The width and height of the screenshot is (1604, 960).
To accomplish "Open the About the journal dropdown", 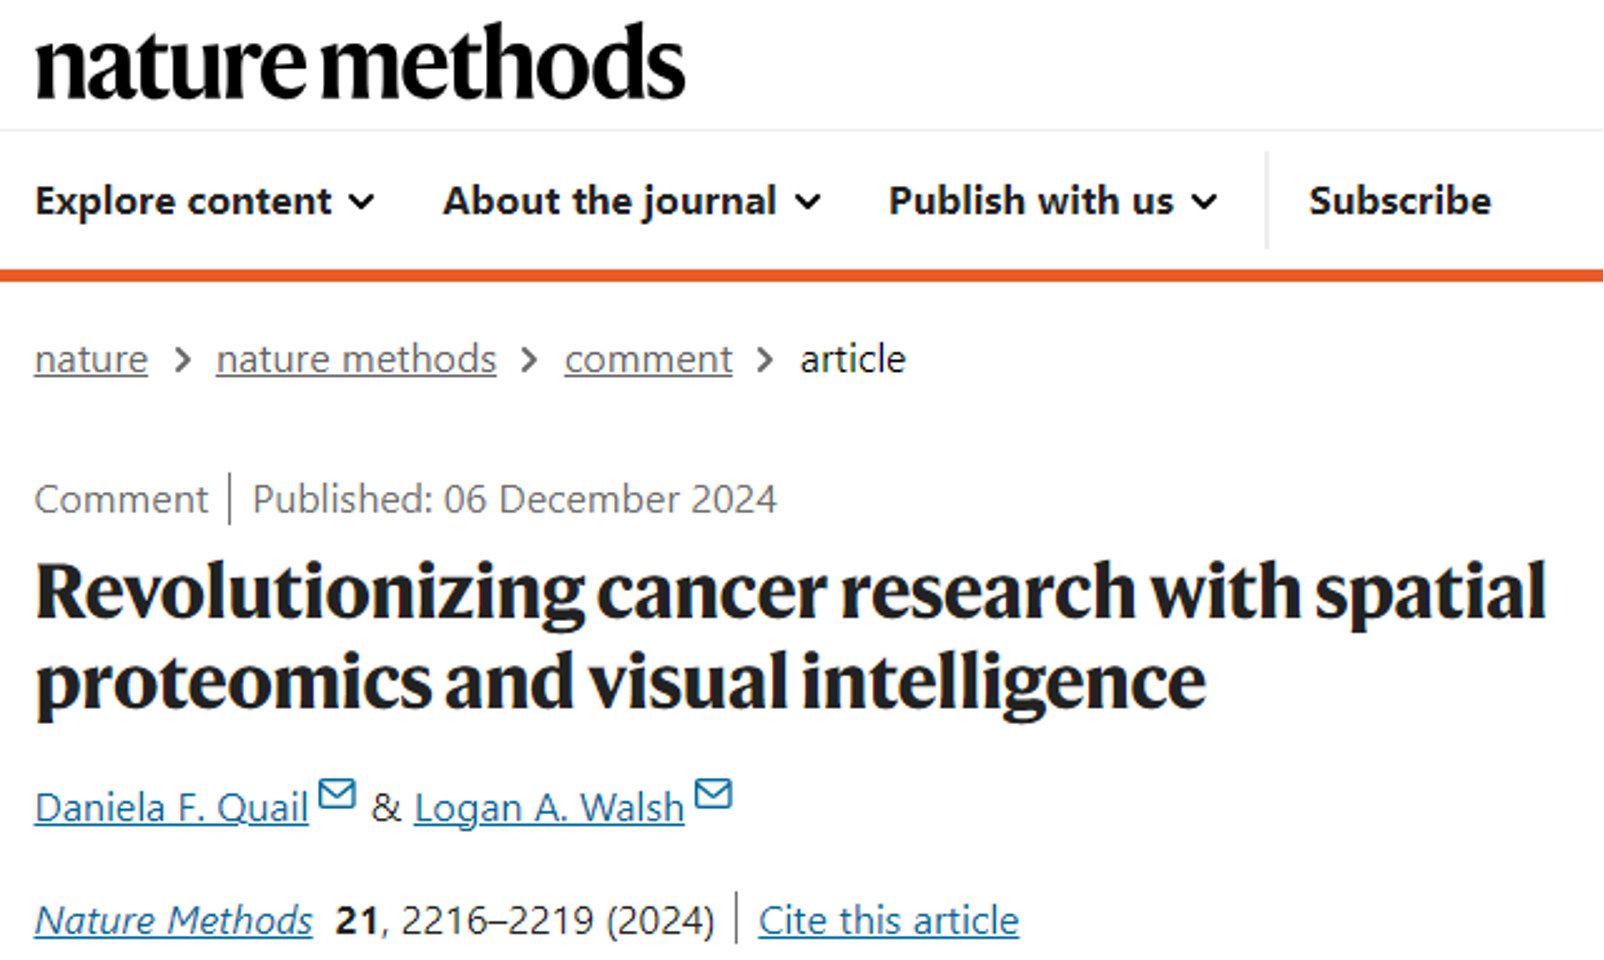I will point(631,201).
